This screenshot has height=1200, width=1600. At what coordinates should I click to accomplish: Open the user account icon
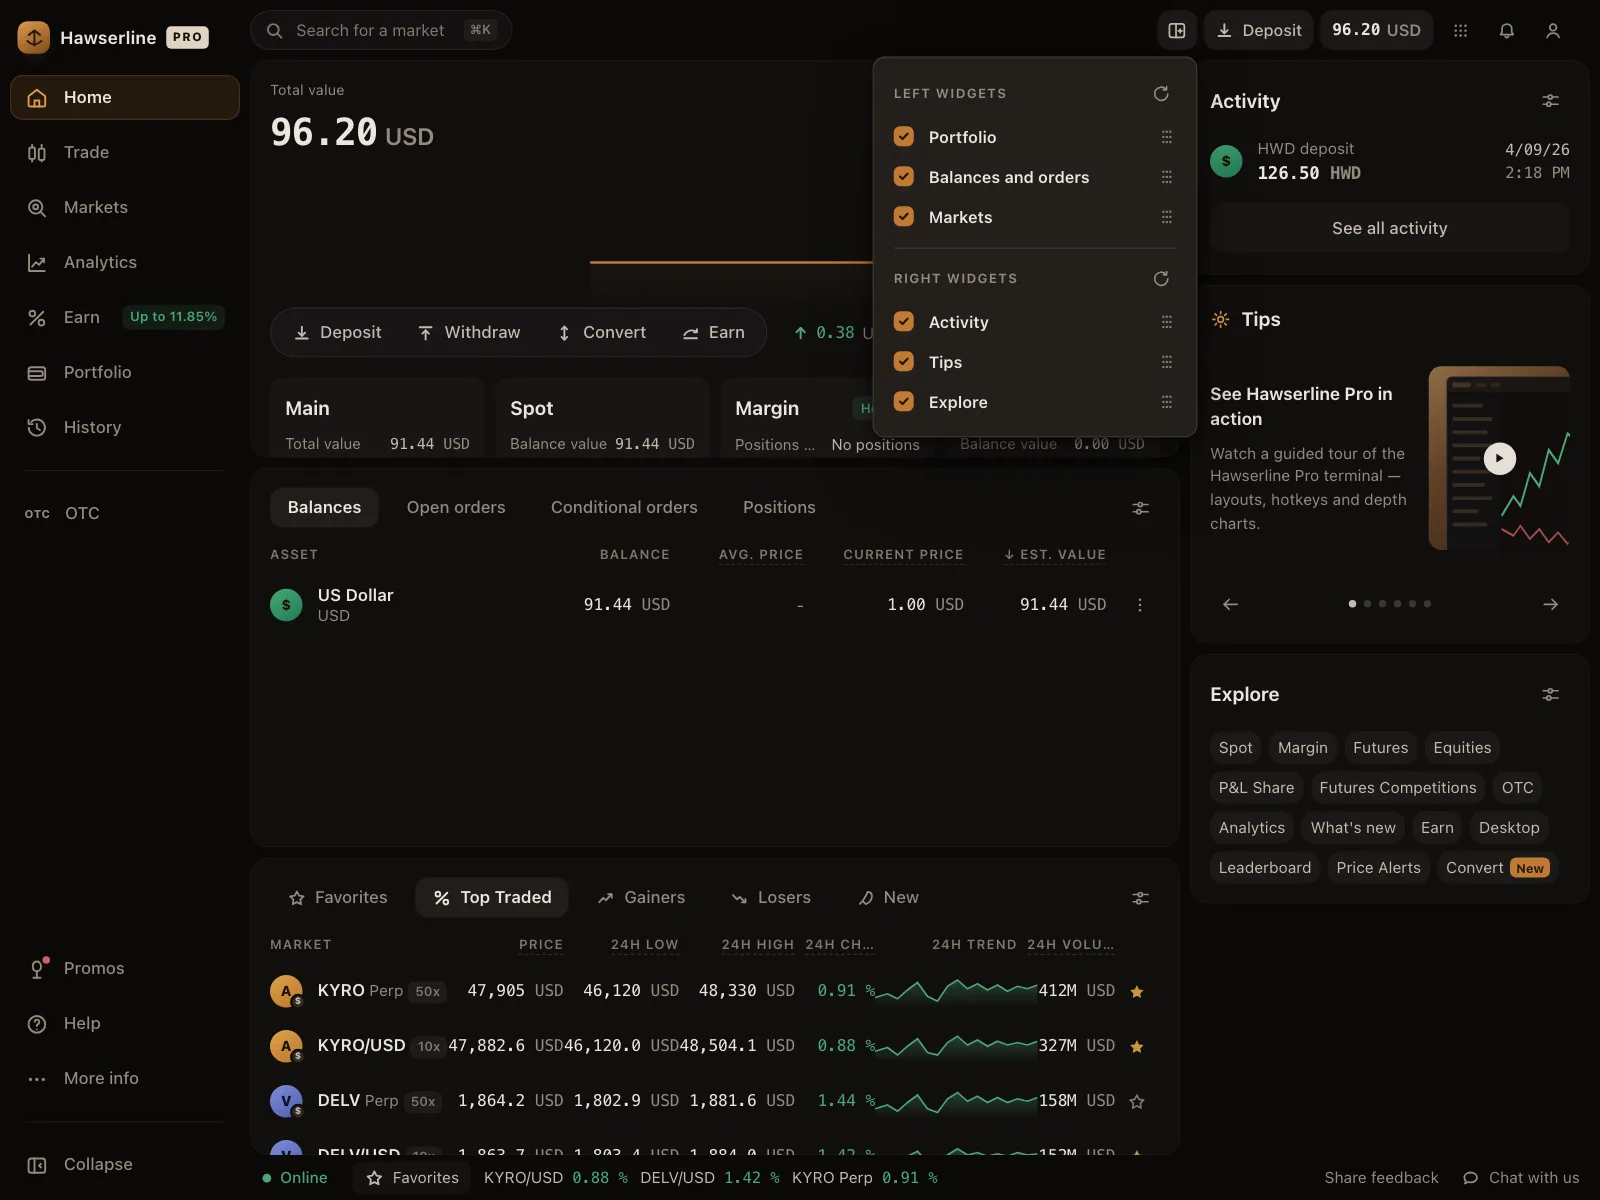pyautogui.click(x=1553, y=30)
